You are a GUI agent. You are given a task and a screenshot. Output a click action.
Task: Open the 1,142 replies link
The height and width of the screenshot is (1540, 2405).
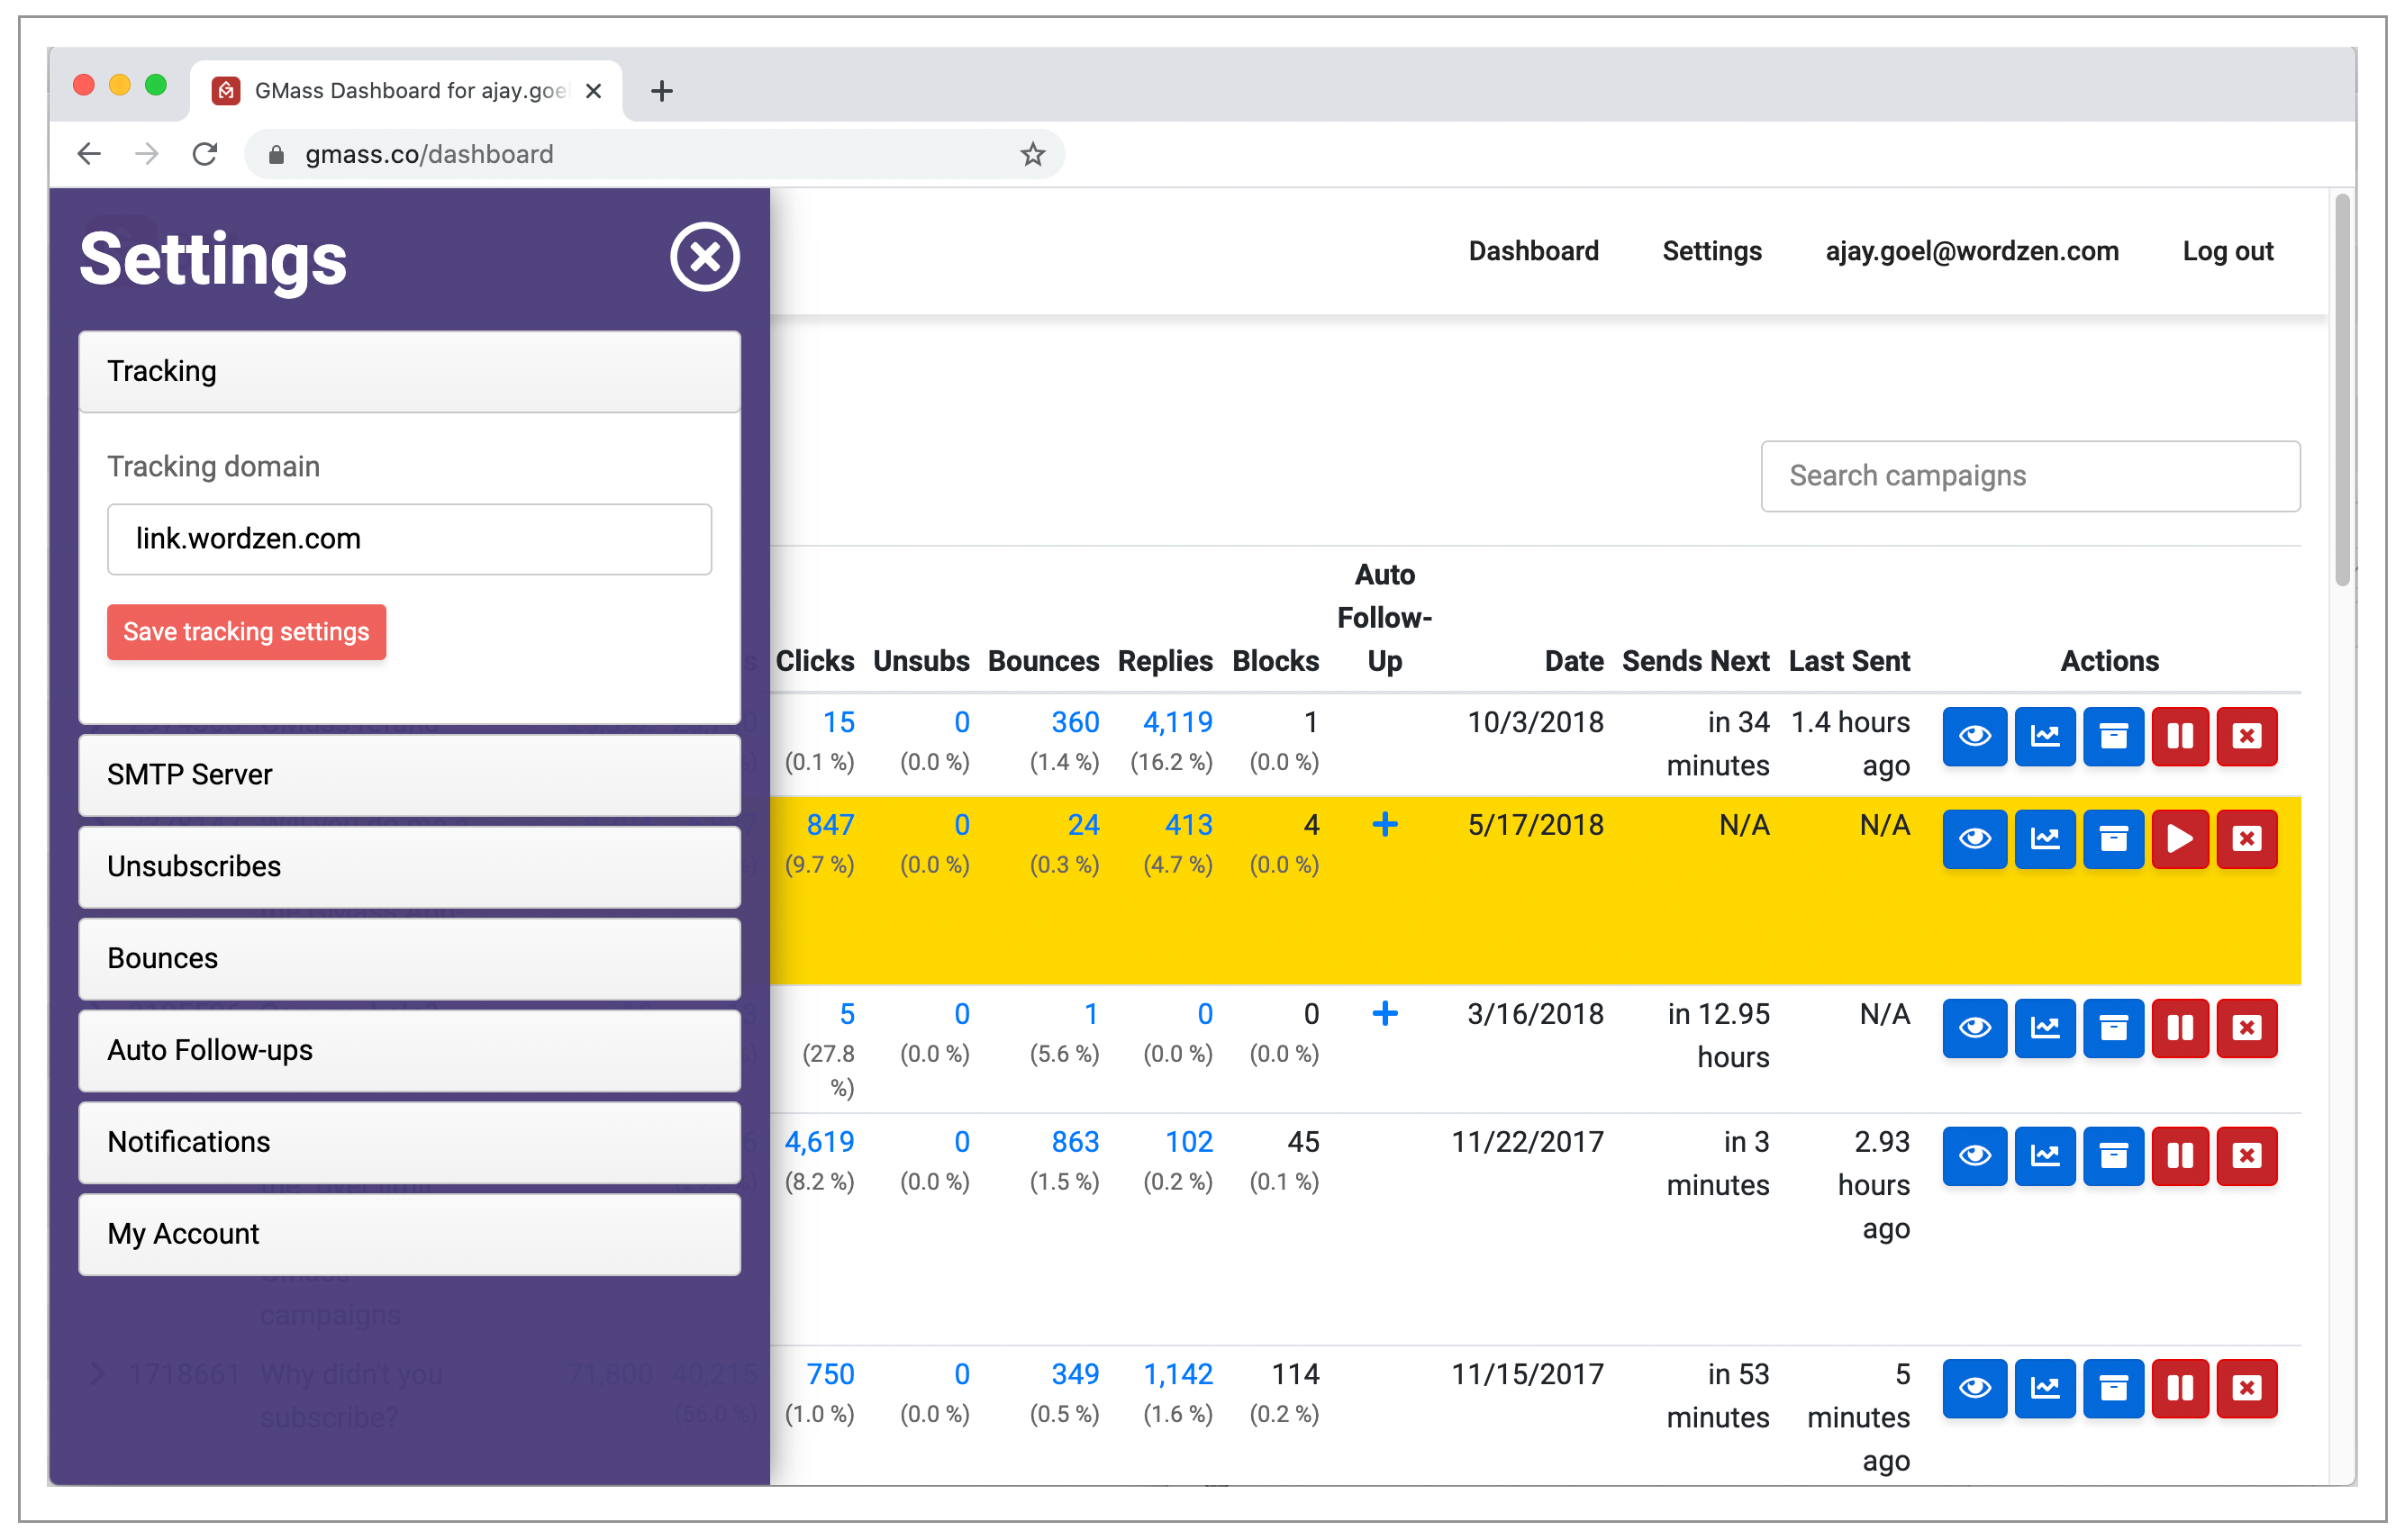coord(1177,1373)
